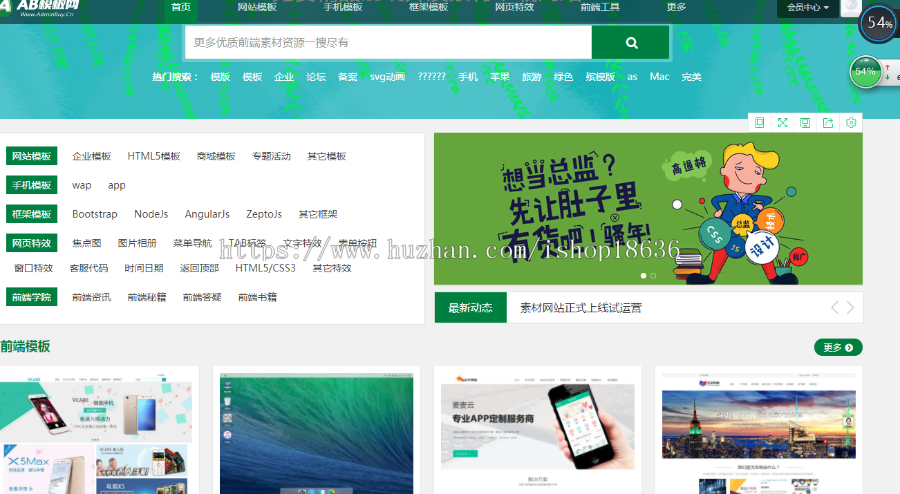Click the green 前端学院 category label
Viewport: 900px width, 494px height.
click(32, 297)
